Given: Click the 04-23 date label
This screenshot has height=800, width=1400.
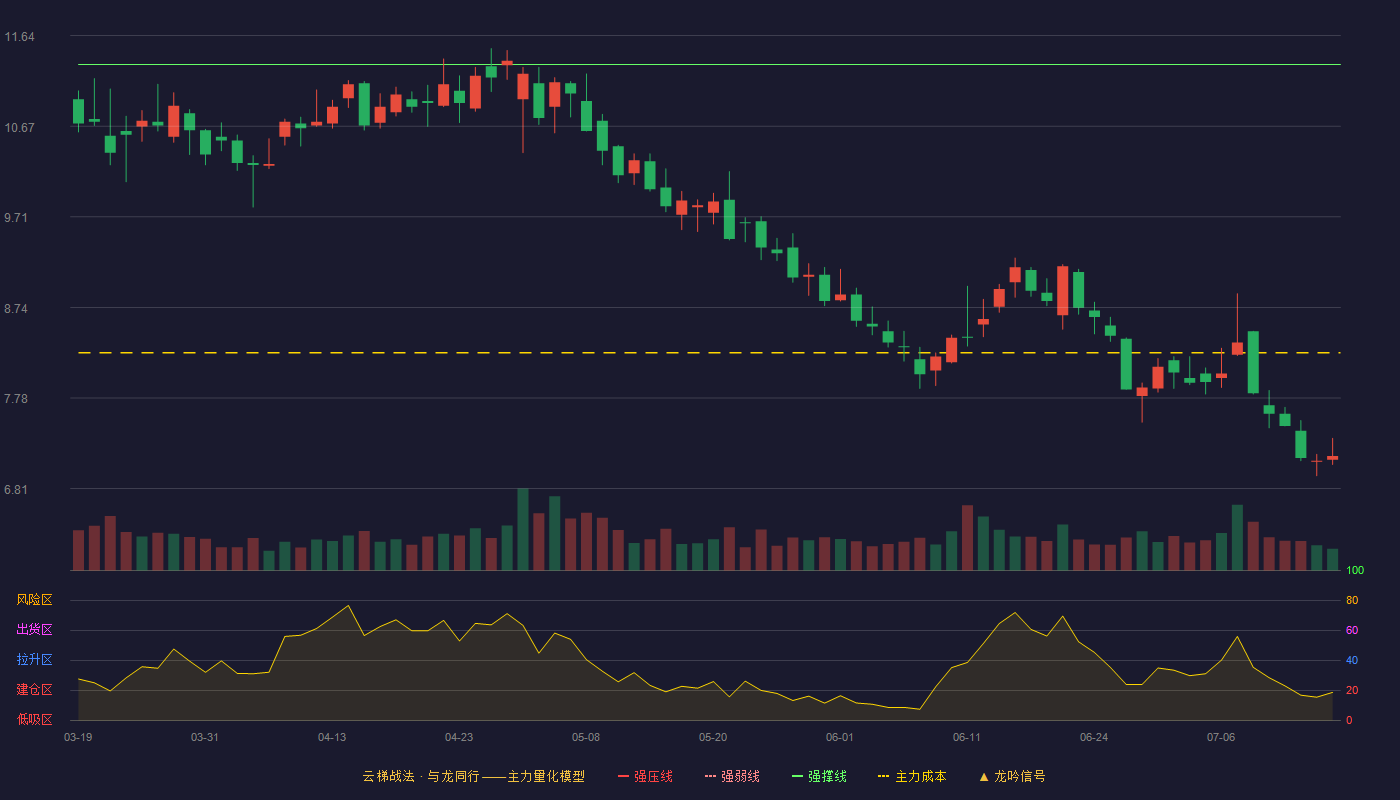Looking at the screenshot, I should pos(459,737).
